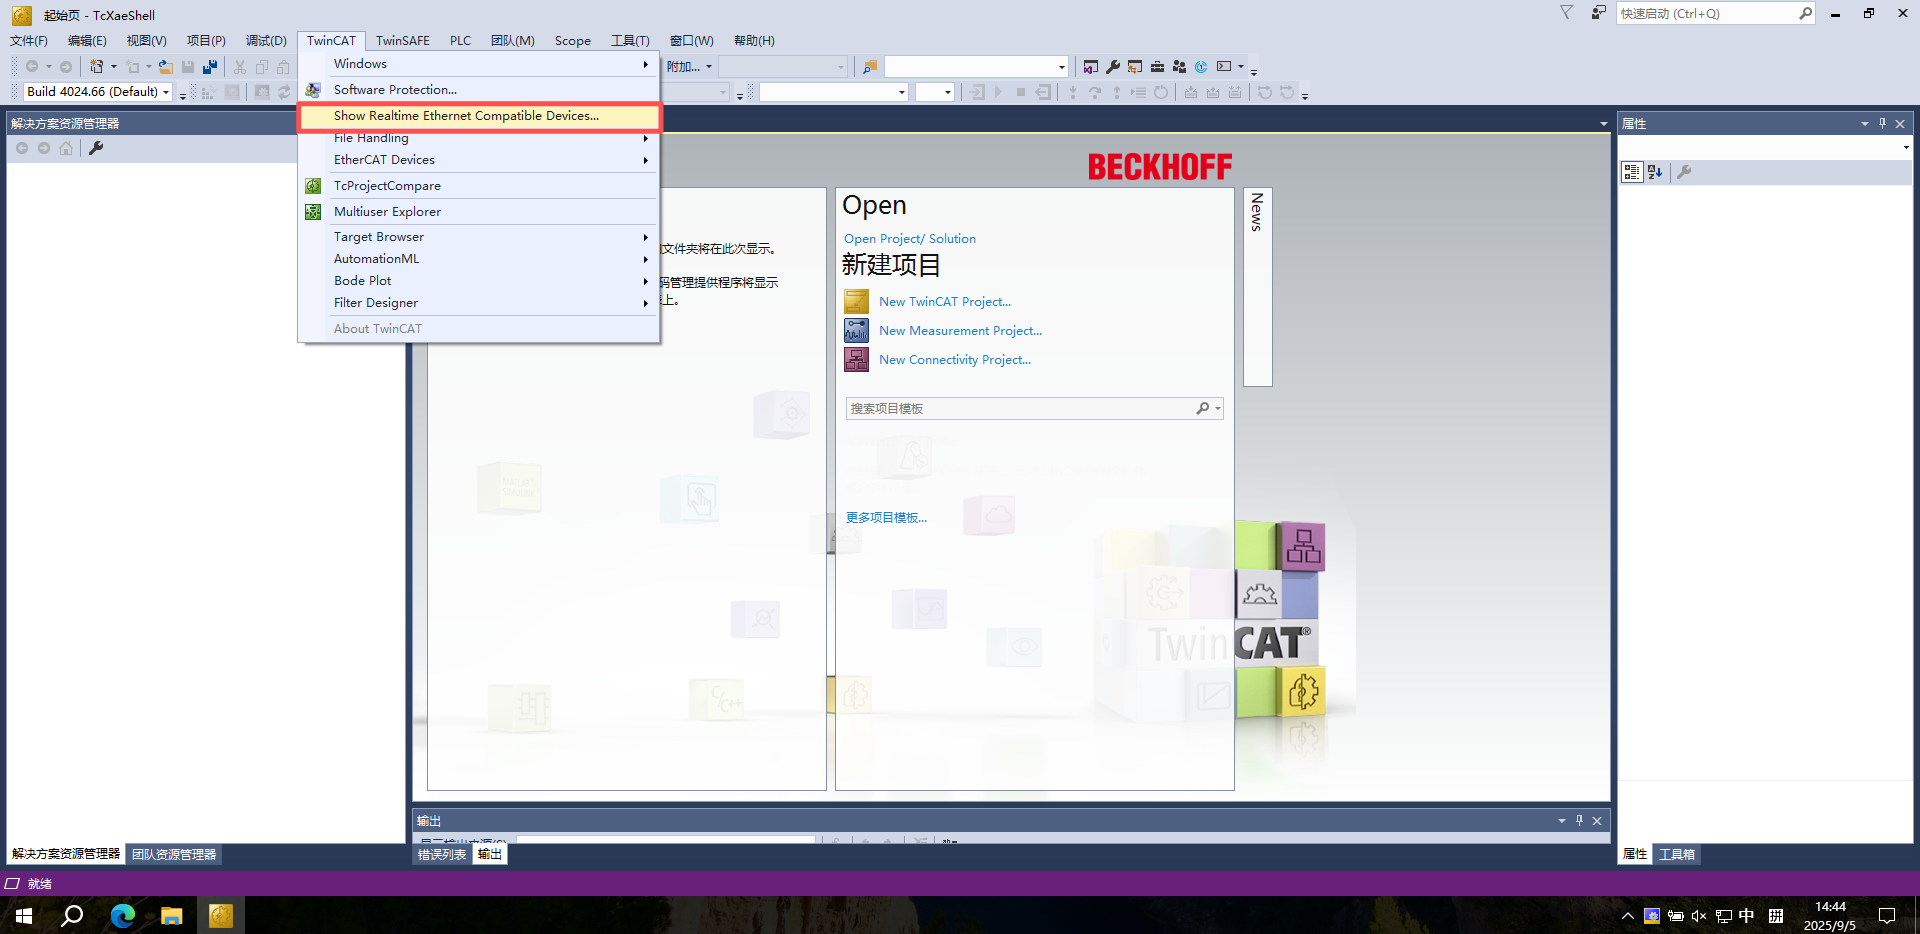Click the Activate Configuration TwinCAT icon
The image size is (1920, 934).
tap(208, 92)
